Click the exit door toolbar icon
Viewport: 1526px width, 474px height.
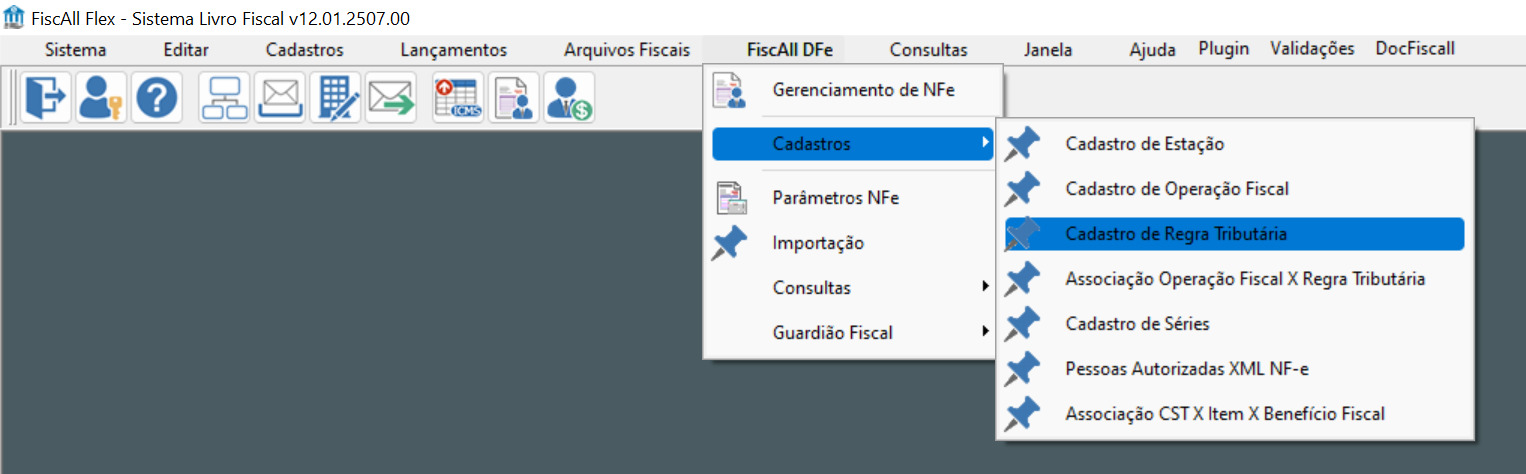click(x=45, y=98)
